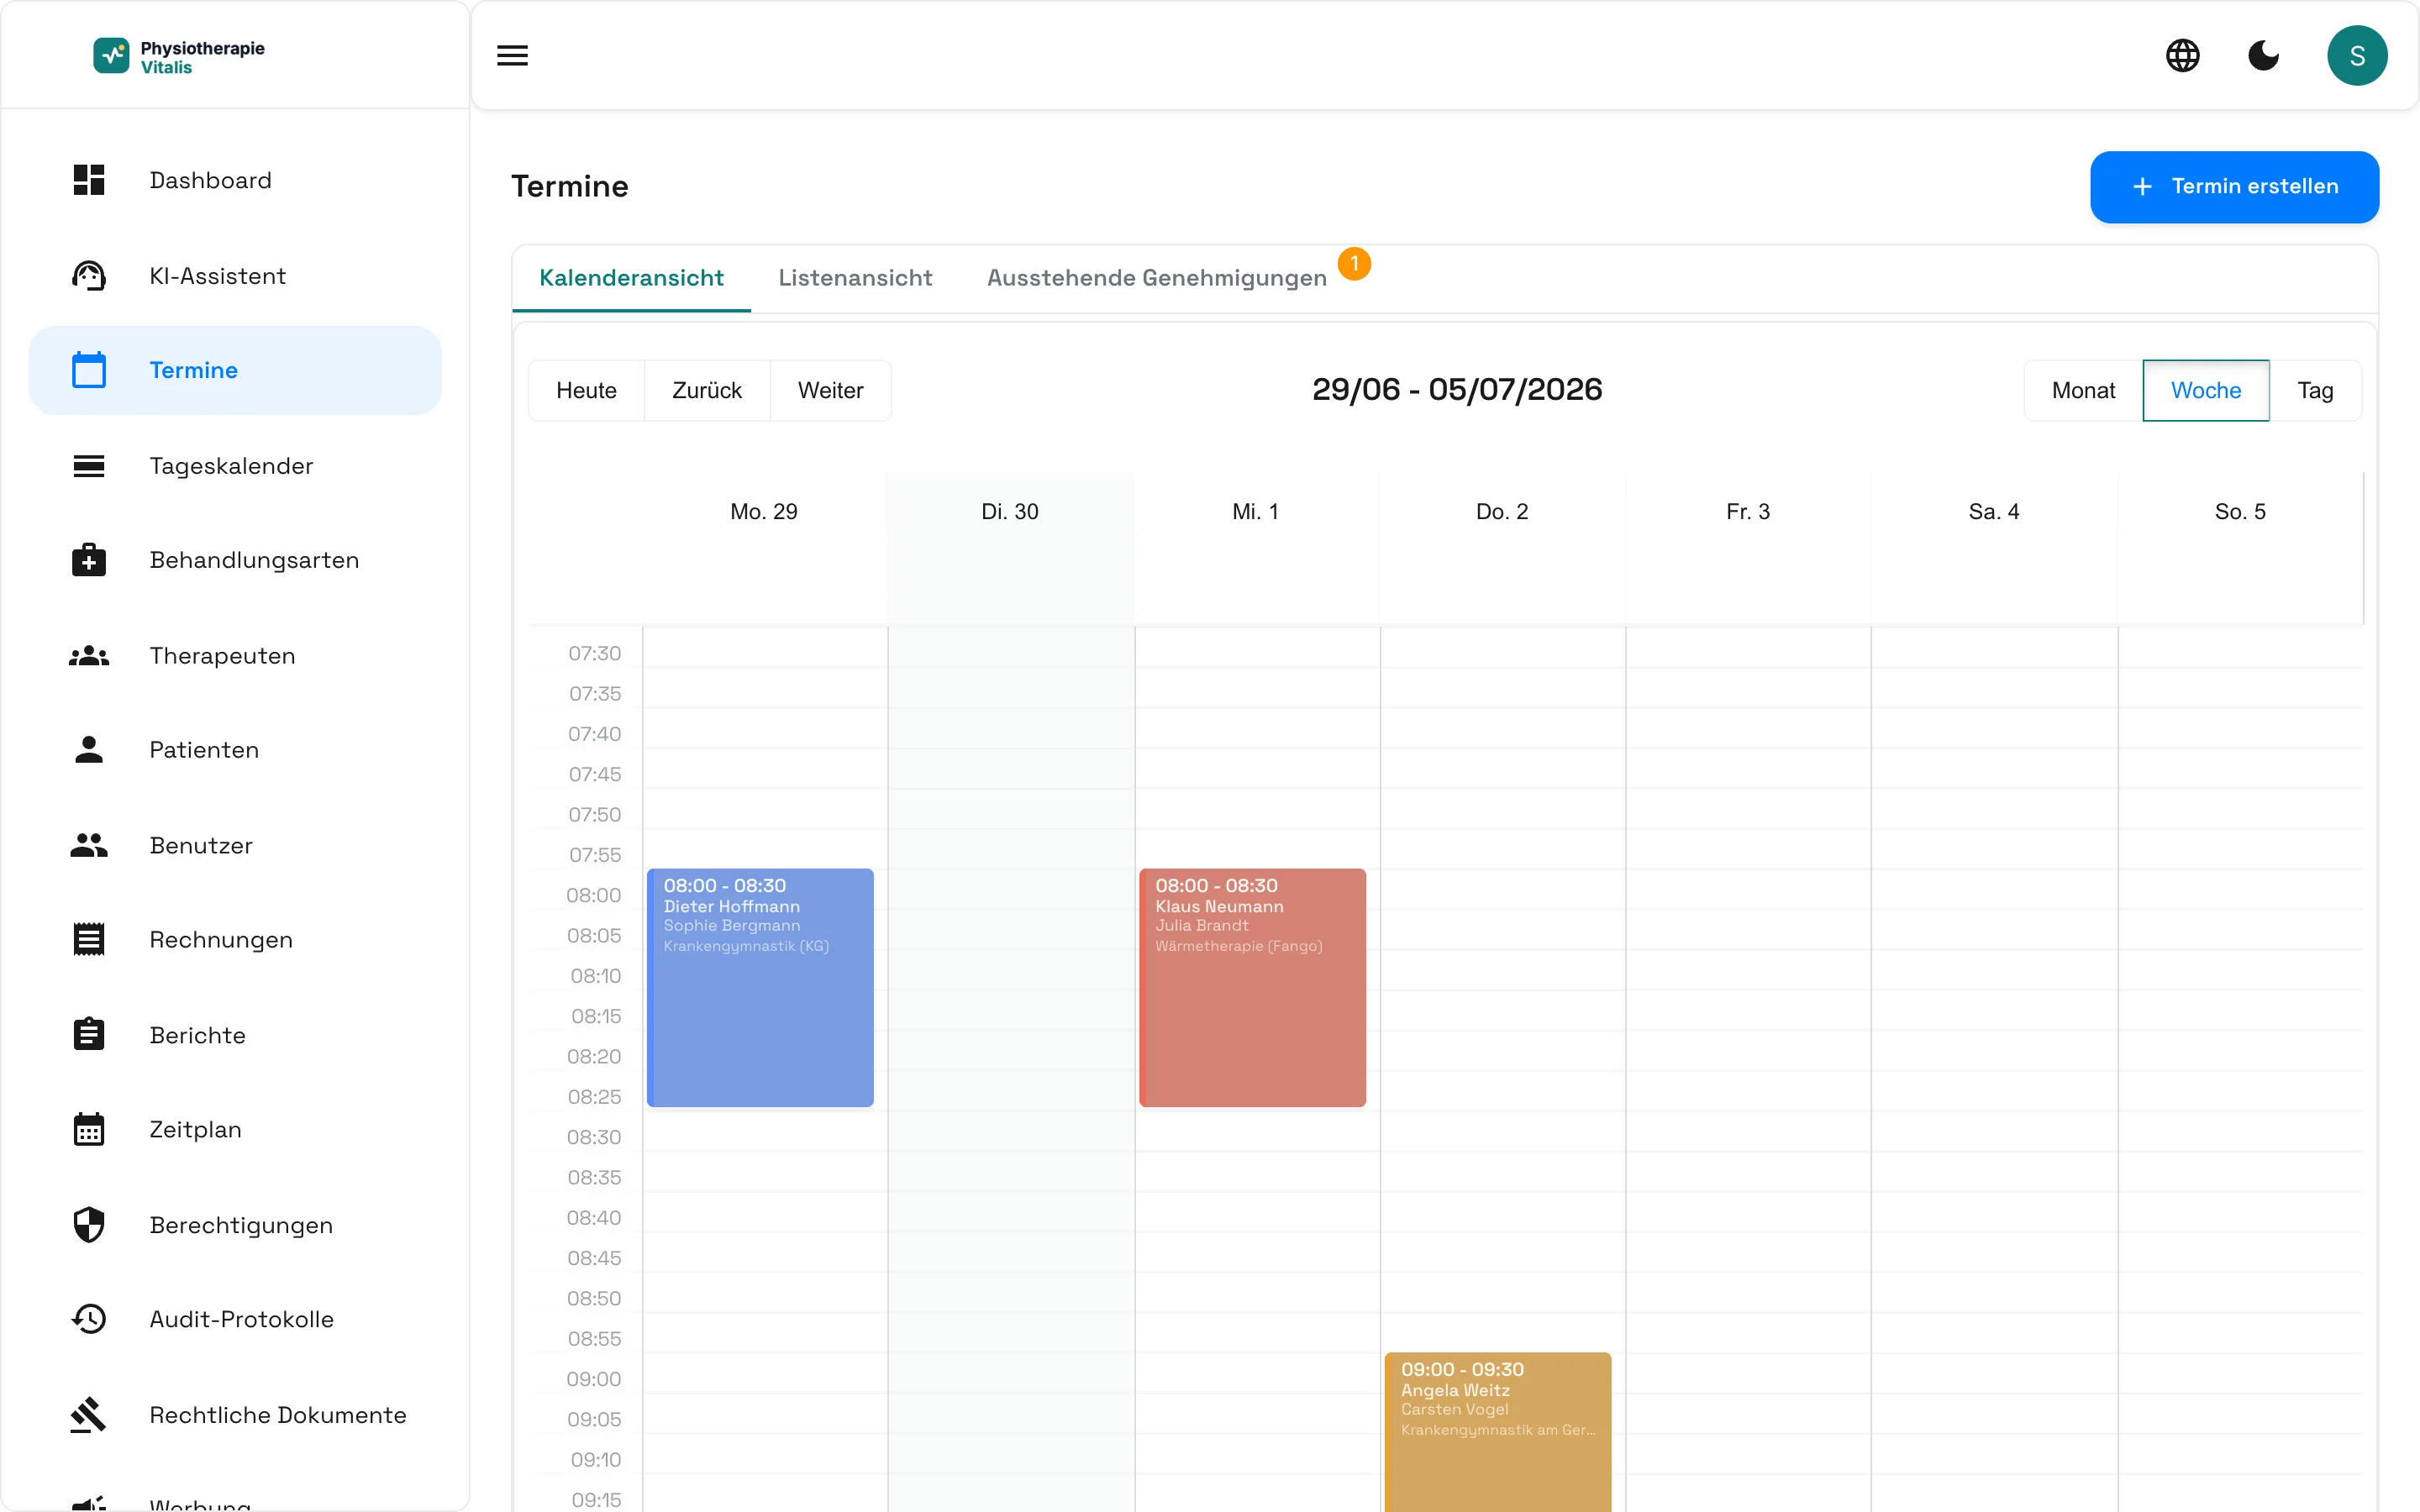Click the Behandlungsarten medical bag icon

tap(89, 560)
